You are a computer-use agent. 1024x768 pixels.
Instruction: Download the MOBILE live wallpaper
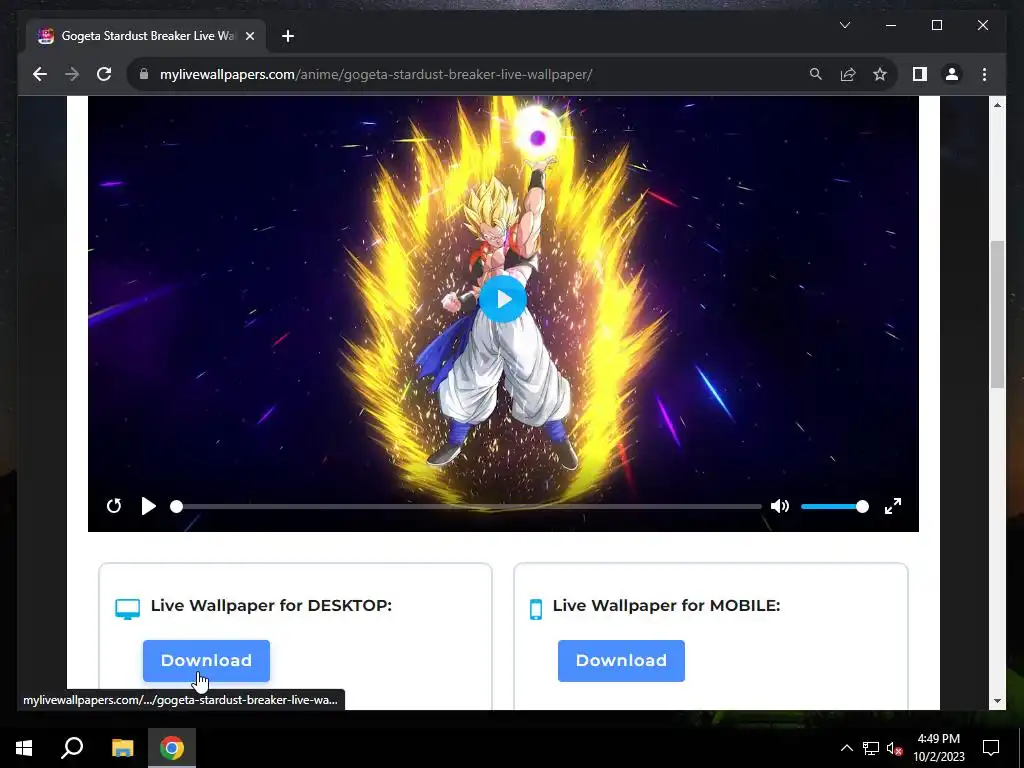tap(621, 661)
